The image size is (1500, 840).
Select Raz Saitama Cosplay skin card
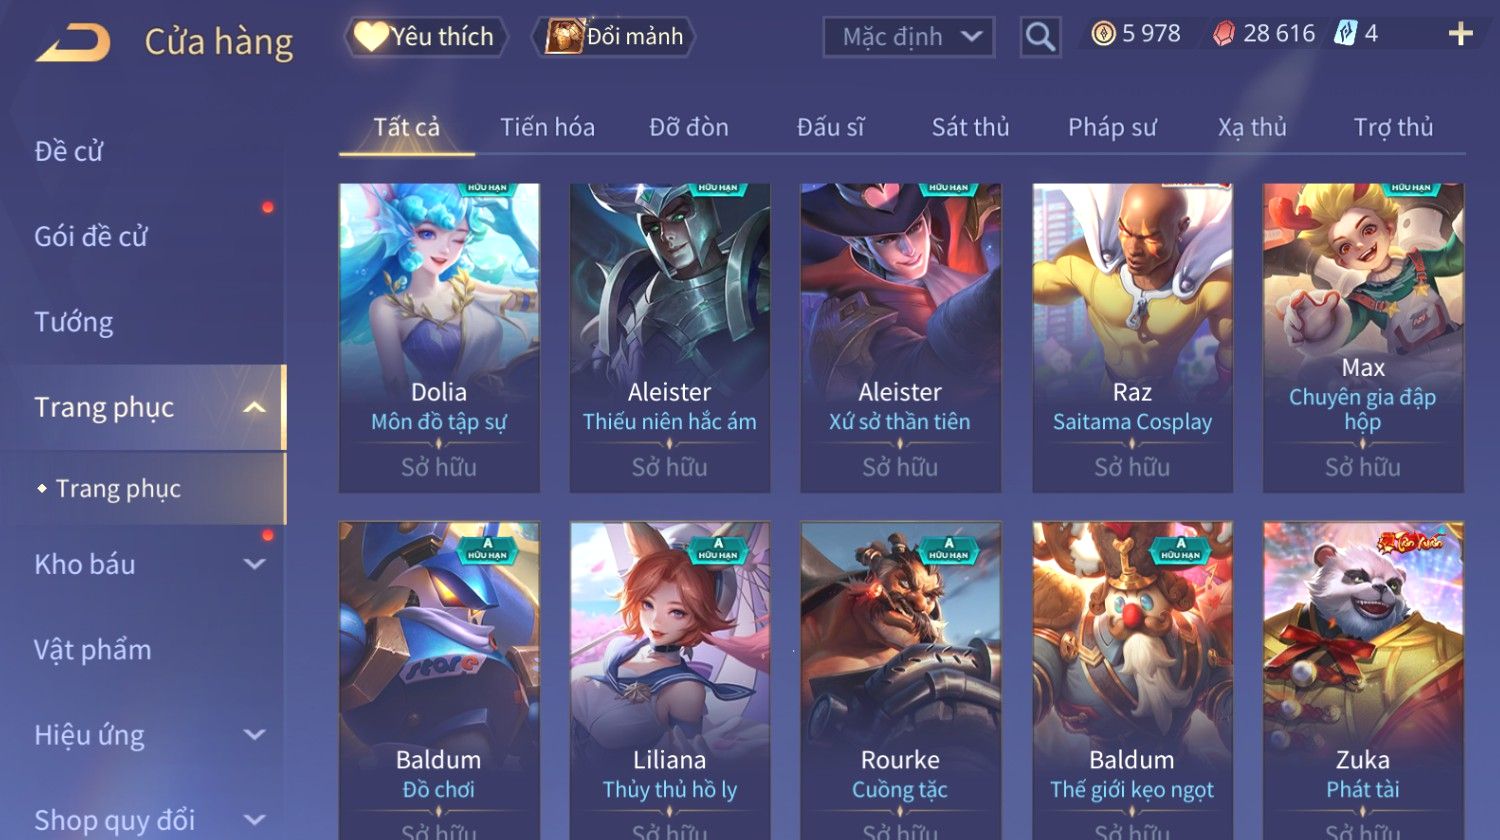point(1132,337)
